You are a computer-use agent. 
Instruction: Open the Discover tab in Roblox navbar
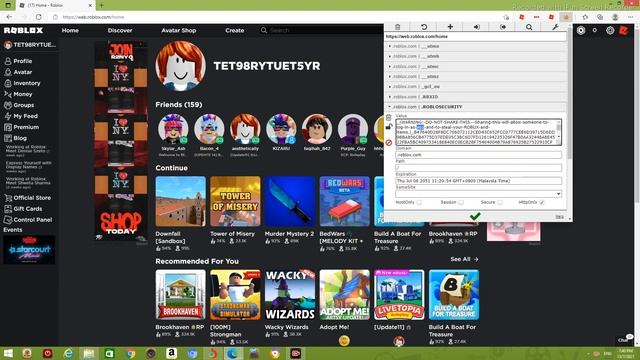pos(120,30)
